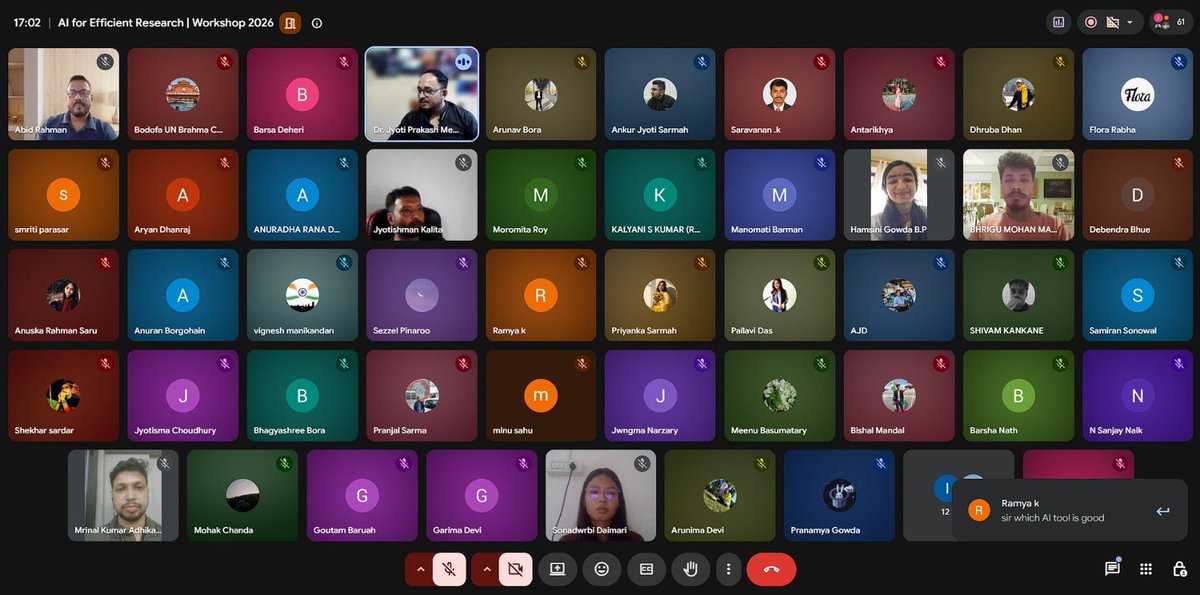Unmute your microphone in the bottom bar
Viewport: 1200px width, 595px height.
coord(450,569)
